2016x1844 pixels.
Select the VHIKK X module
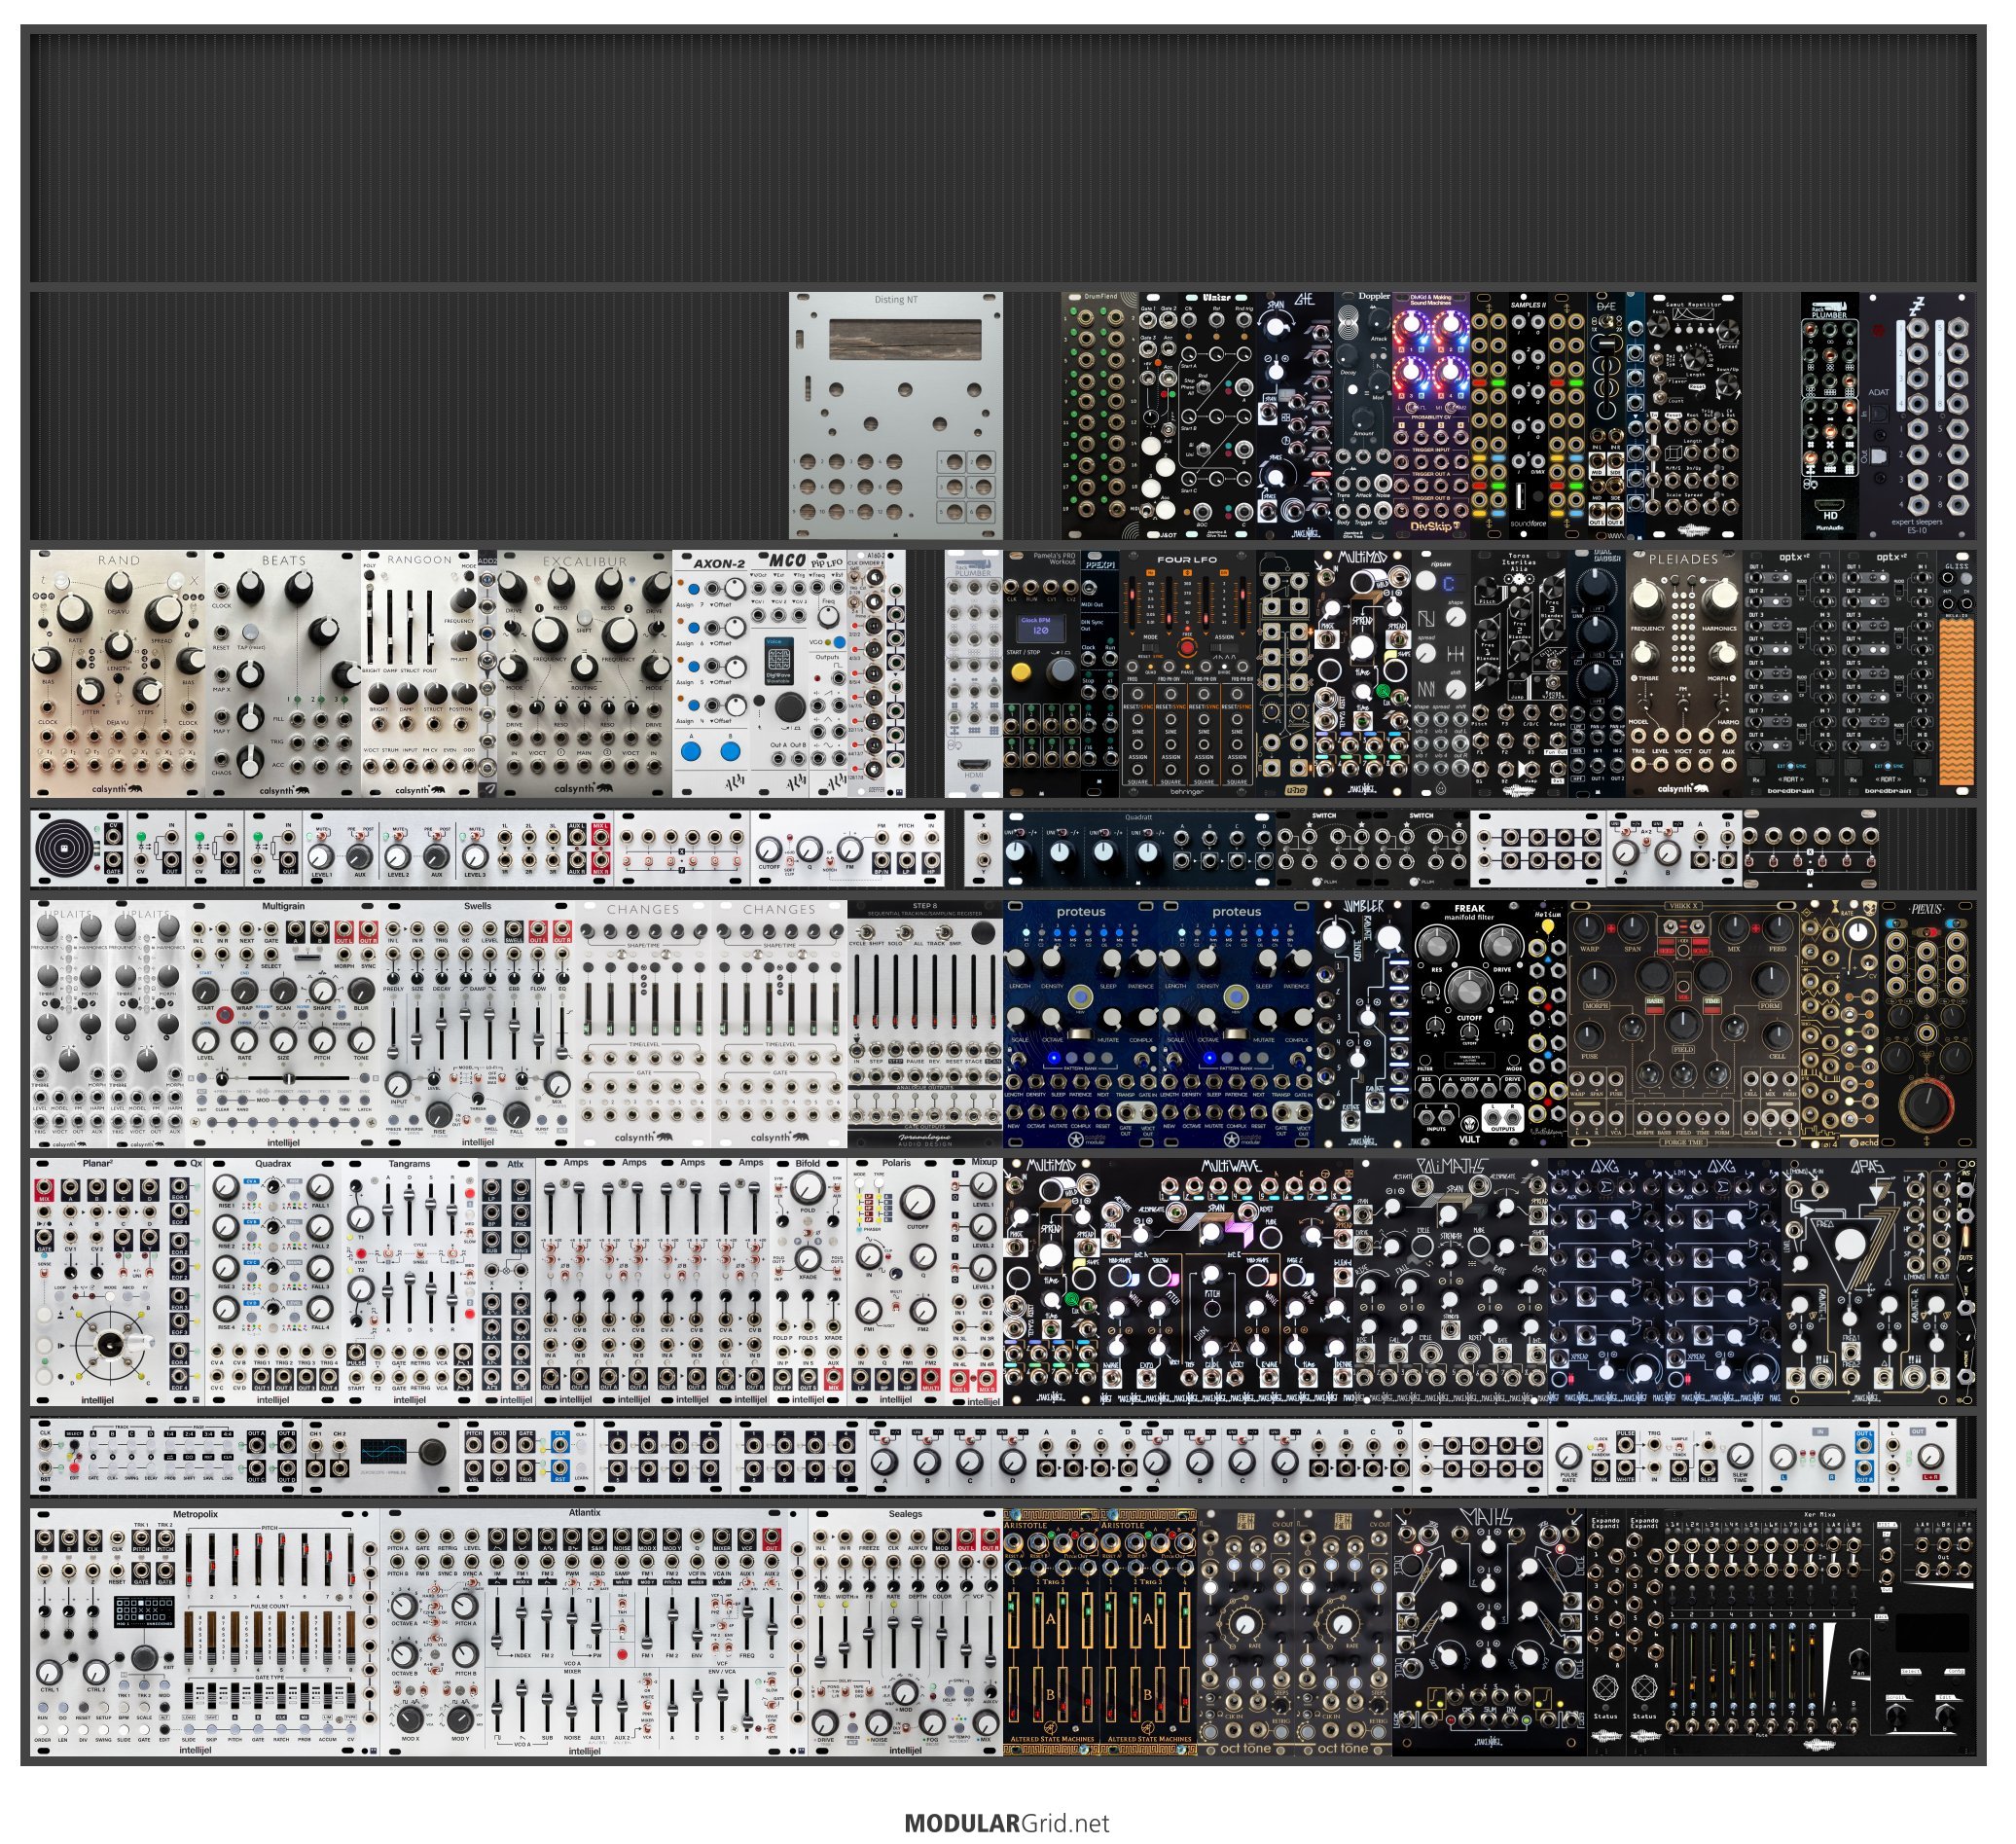[1684, 1024]
